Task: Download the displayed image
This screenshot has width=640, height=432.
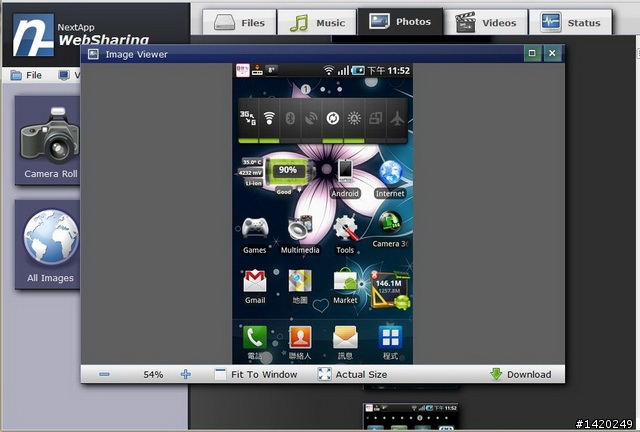Action: point(521,374)
